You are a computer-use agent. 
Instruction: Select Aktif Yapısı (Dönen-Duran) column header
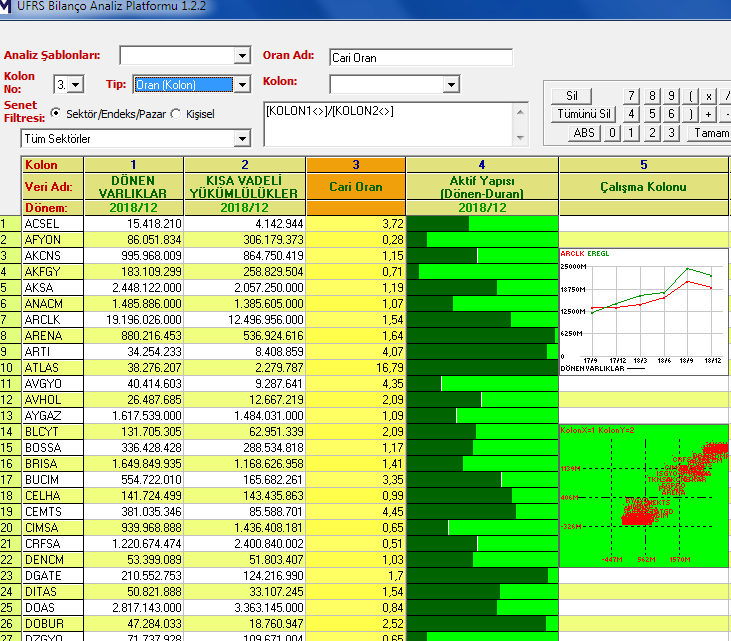coord(482,187)
